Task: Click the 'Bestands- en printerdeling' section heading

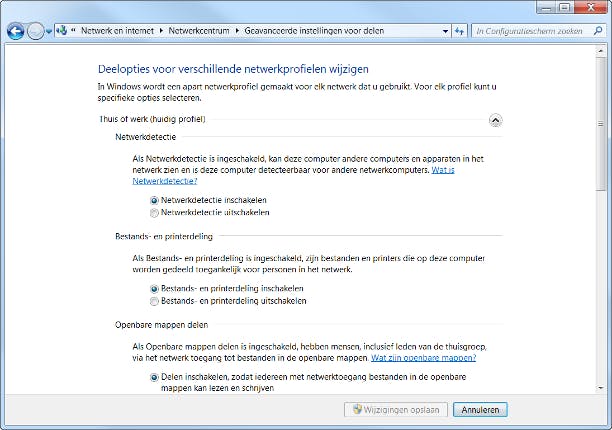Action: pyautogui.click(x=164, y=236)
